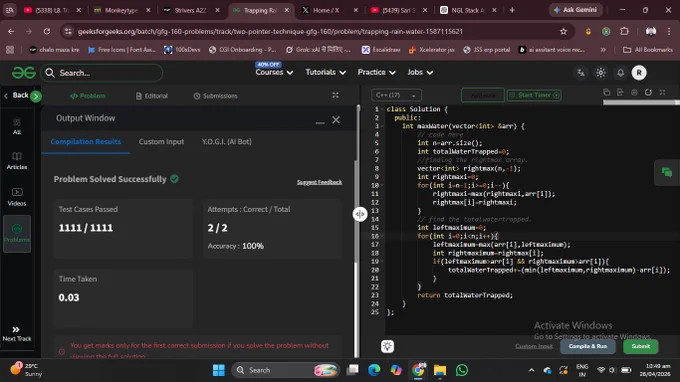Open Microsoft Edge from the taskbar
The image size is (680, 382).
coord(374,370)
